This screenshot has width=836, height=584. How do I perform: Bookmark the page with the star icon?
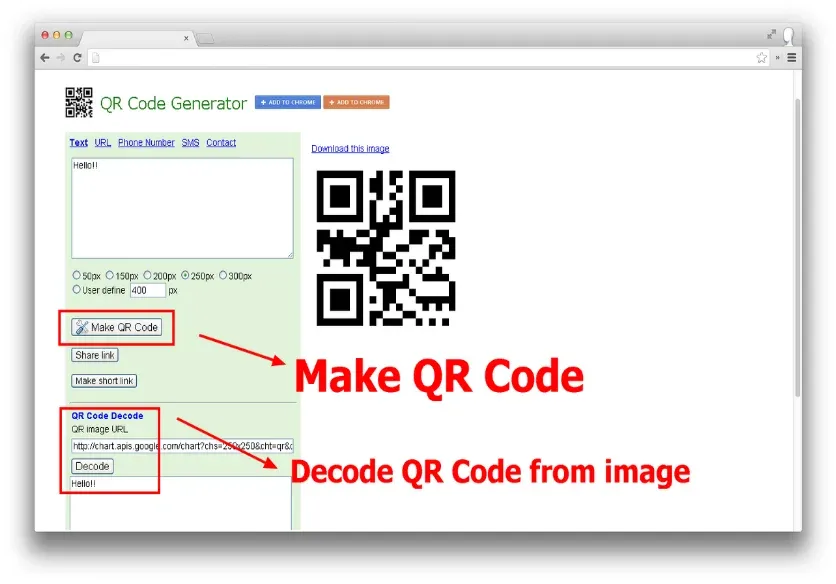pos(761,58)
